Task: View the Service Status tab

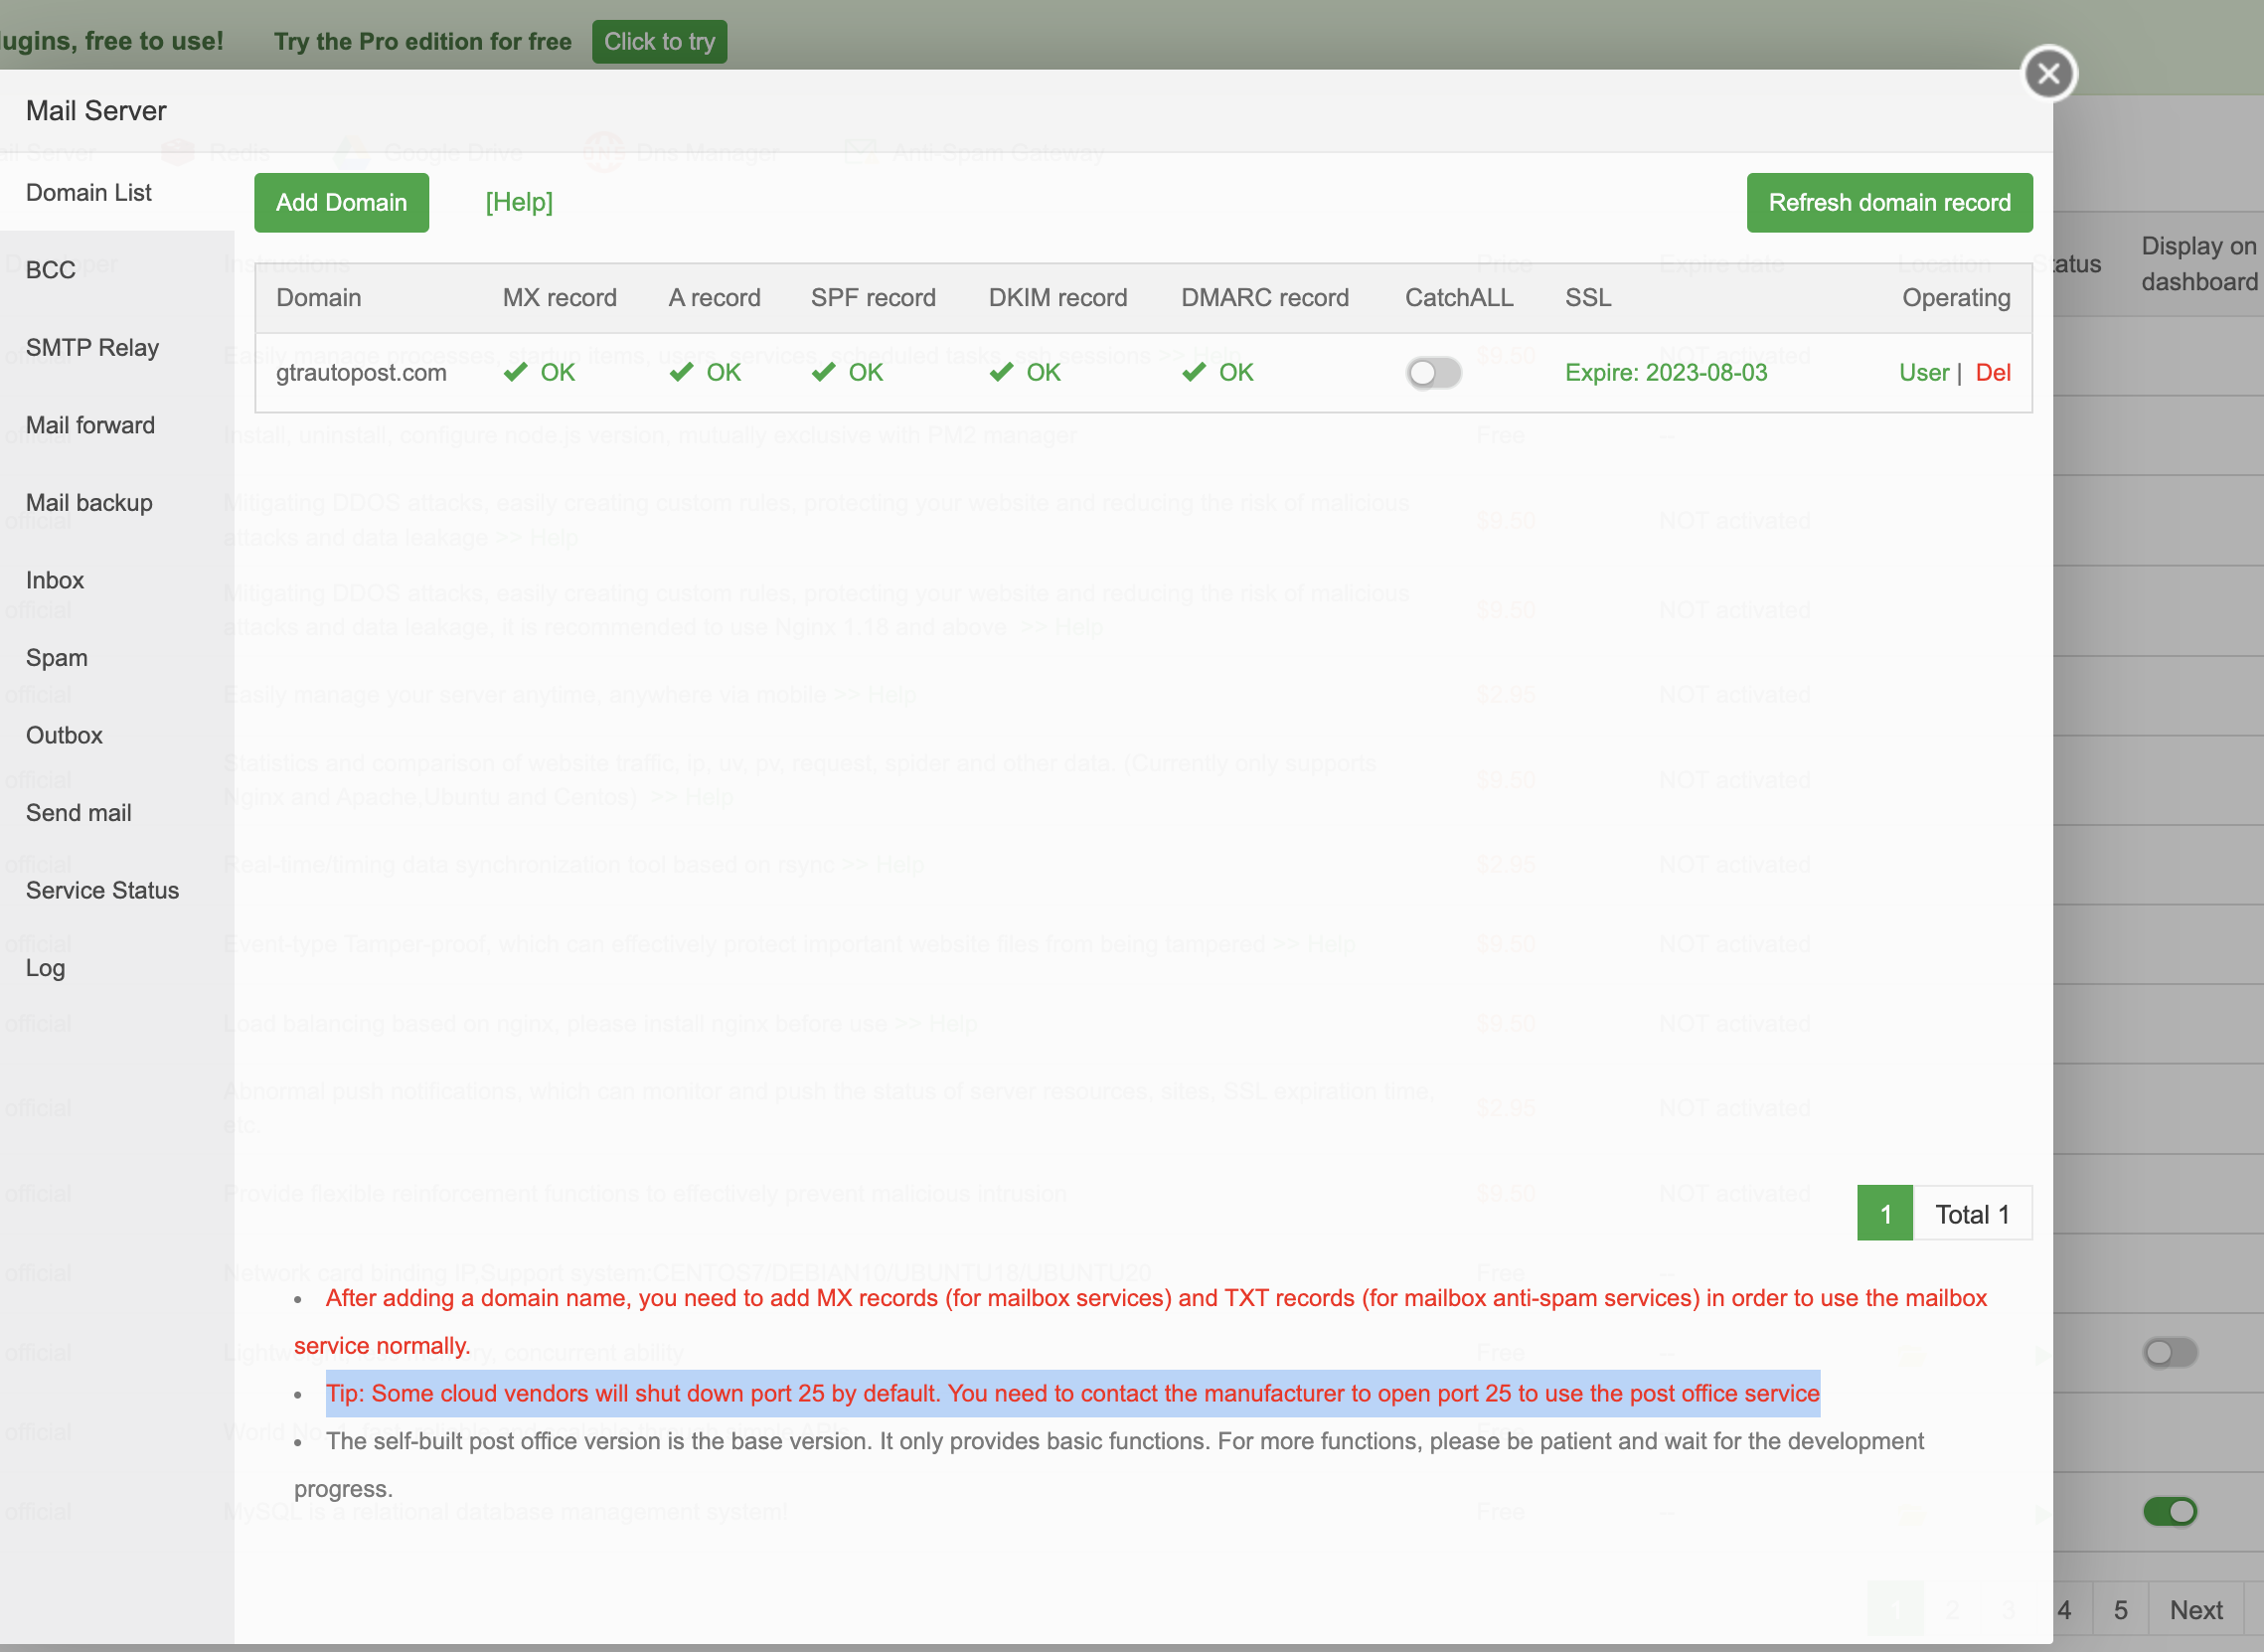Action: [102, 890]
